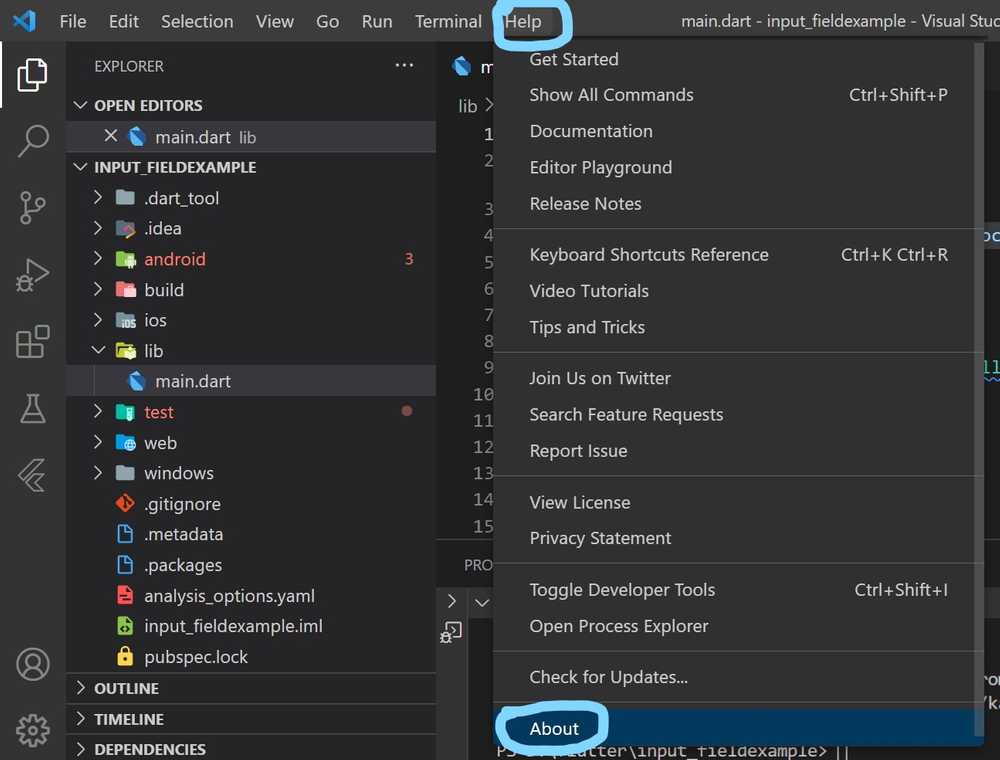The height and width of the screenshot is (760, 1000).
Task: Choose Toggle Developer Tools entry
Action: tap(738, 590)
